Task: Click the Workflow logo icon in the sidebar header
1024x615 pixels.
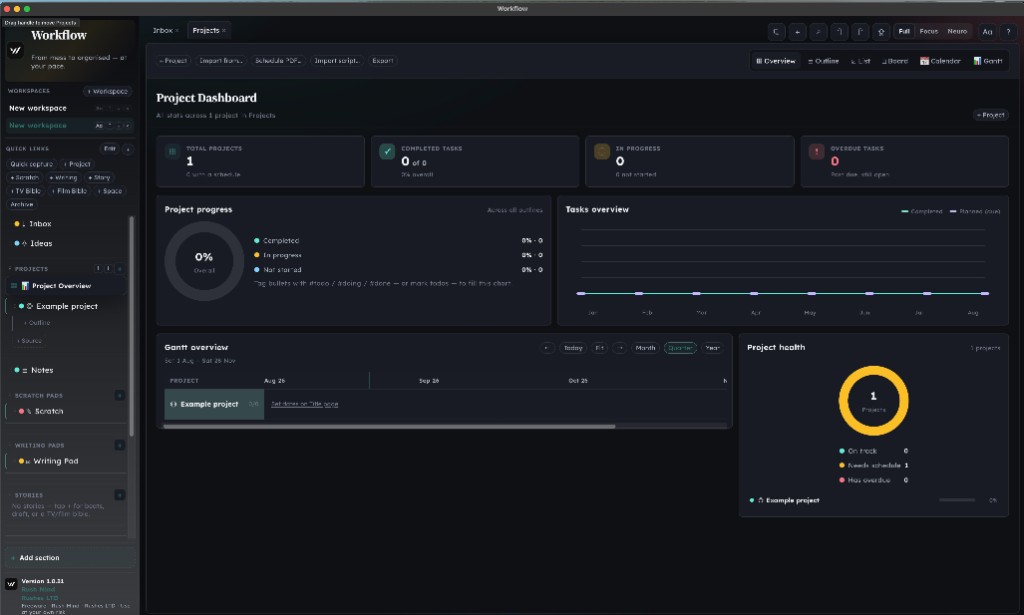Action: (x=15, y=50)
